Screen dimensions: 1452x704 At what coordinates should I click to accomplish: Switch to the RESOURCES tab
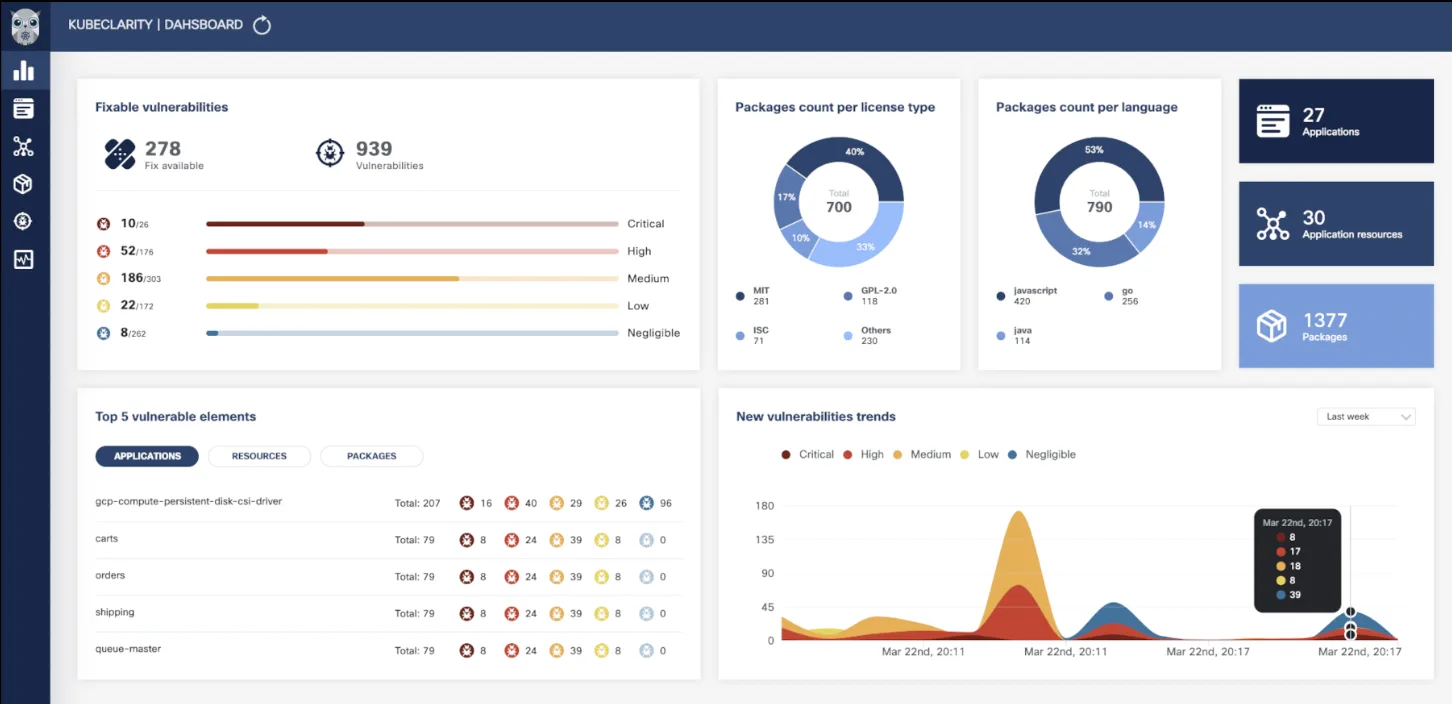click(x=259, y=456)
